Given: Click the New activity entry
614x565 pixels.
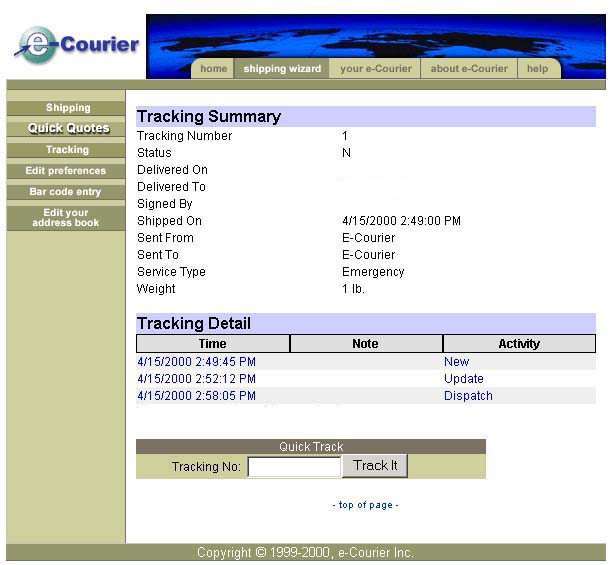Looking at the screenshot, I should 456,362.
